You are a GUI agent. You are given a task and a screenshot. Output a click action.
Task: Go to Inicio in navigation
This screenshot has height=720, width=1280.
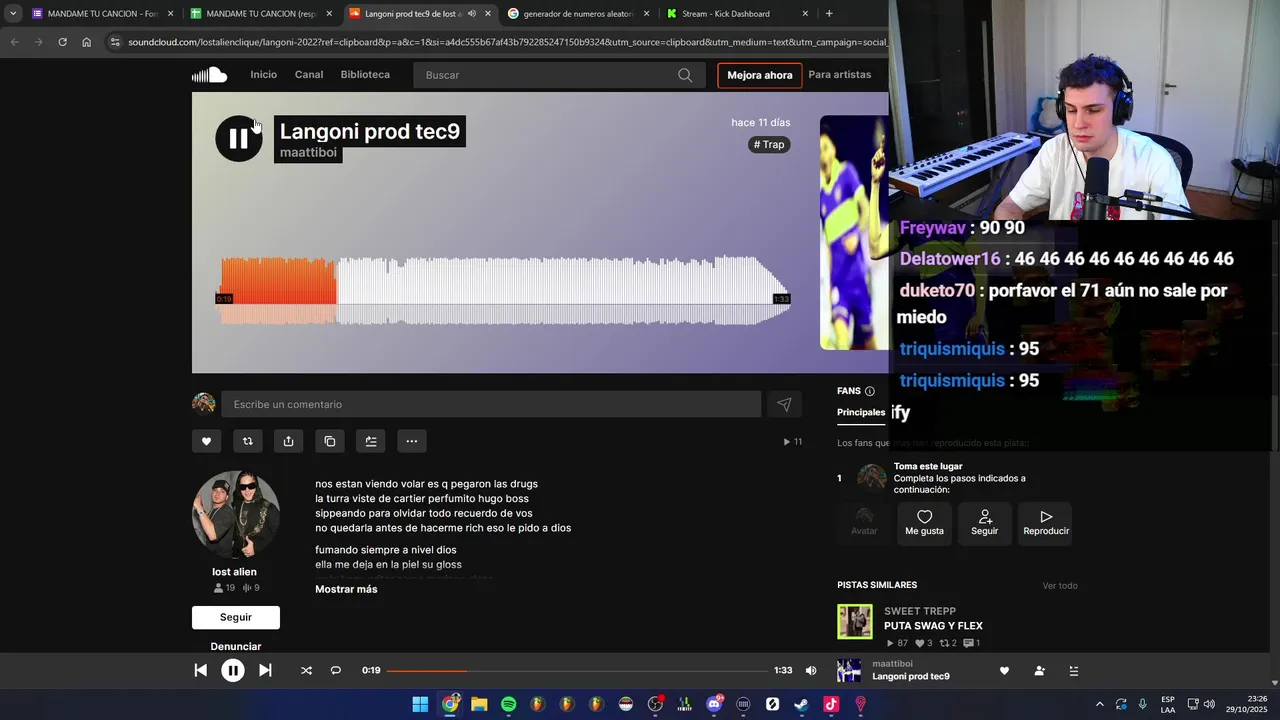point(264,75)
